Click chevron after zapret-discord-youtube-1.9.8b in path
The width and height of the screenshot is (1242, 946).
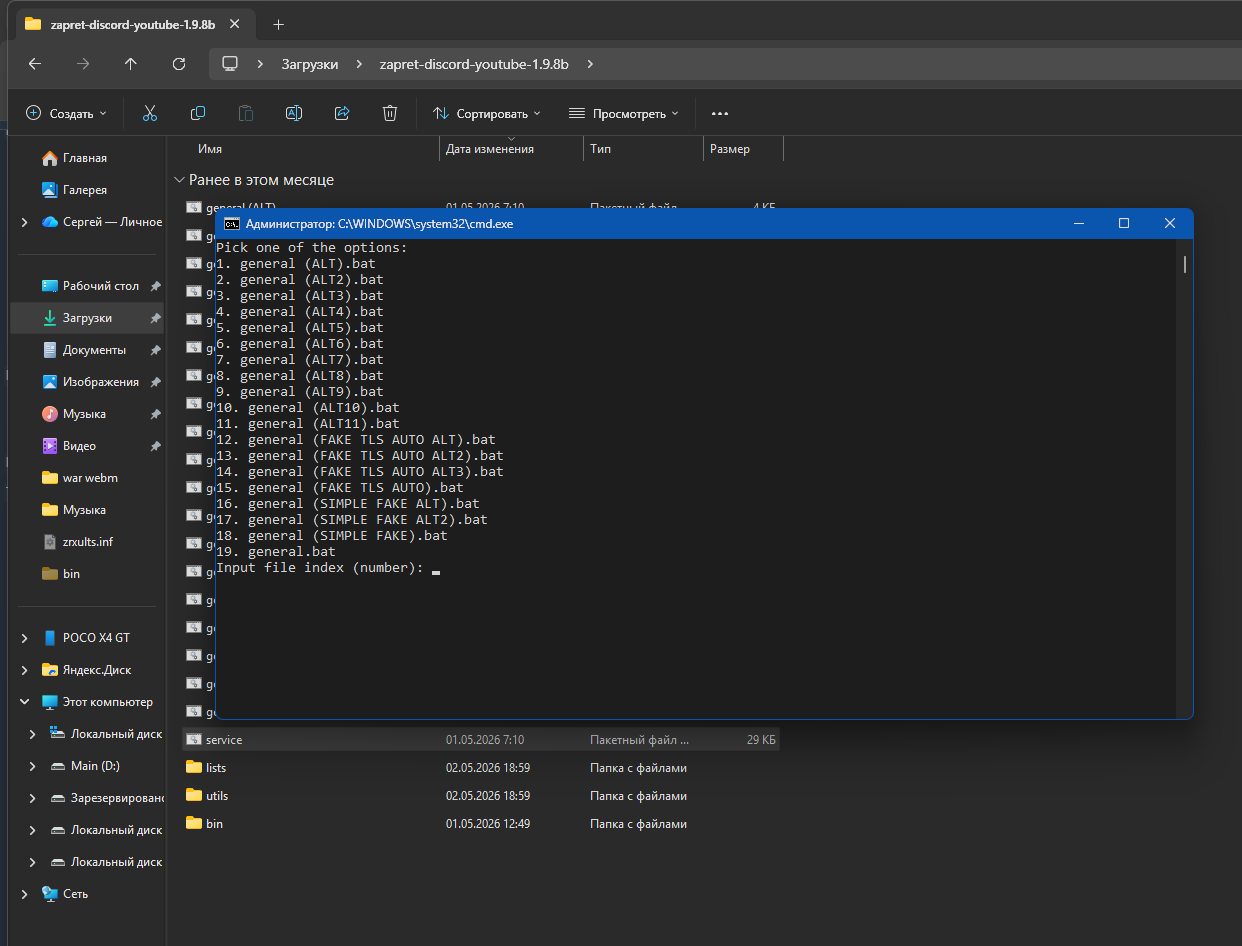590,64
